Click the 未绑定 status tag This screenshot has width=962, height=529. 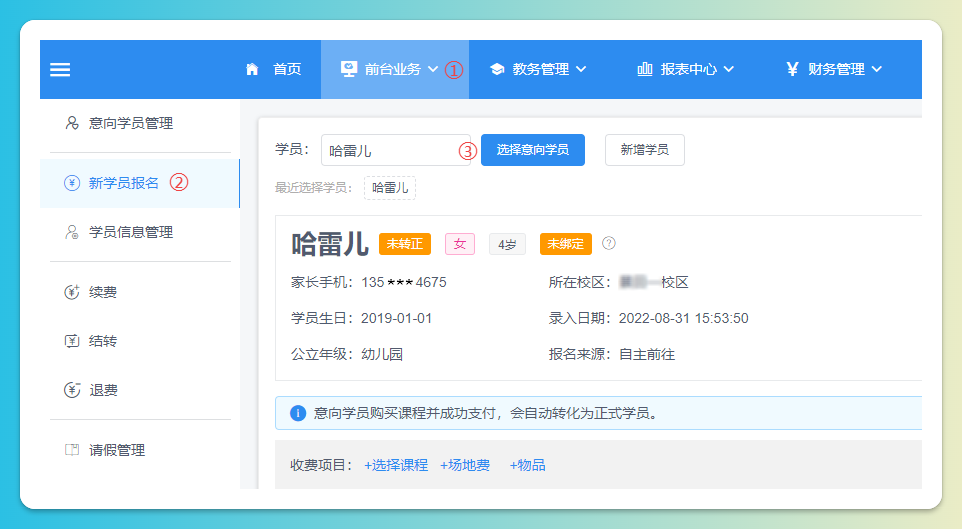click(x=566, y=244)
